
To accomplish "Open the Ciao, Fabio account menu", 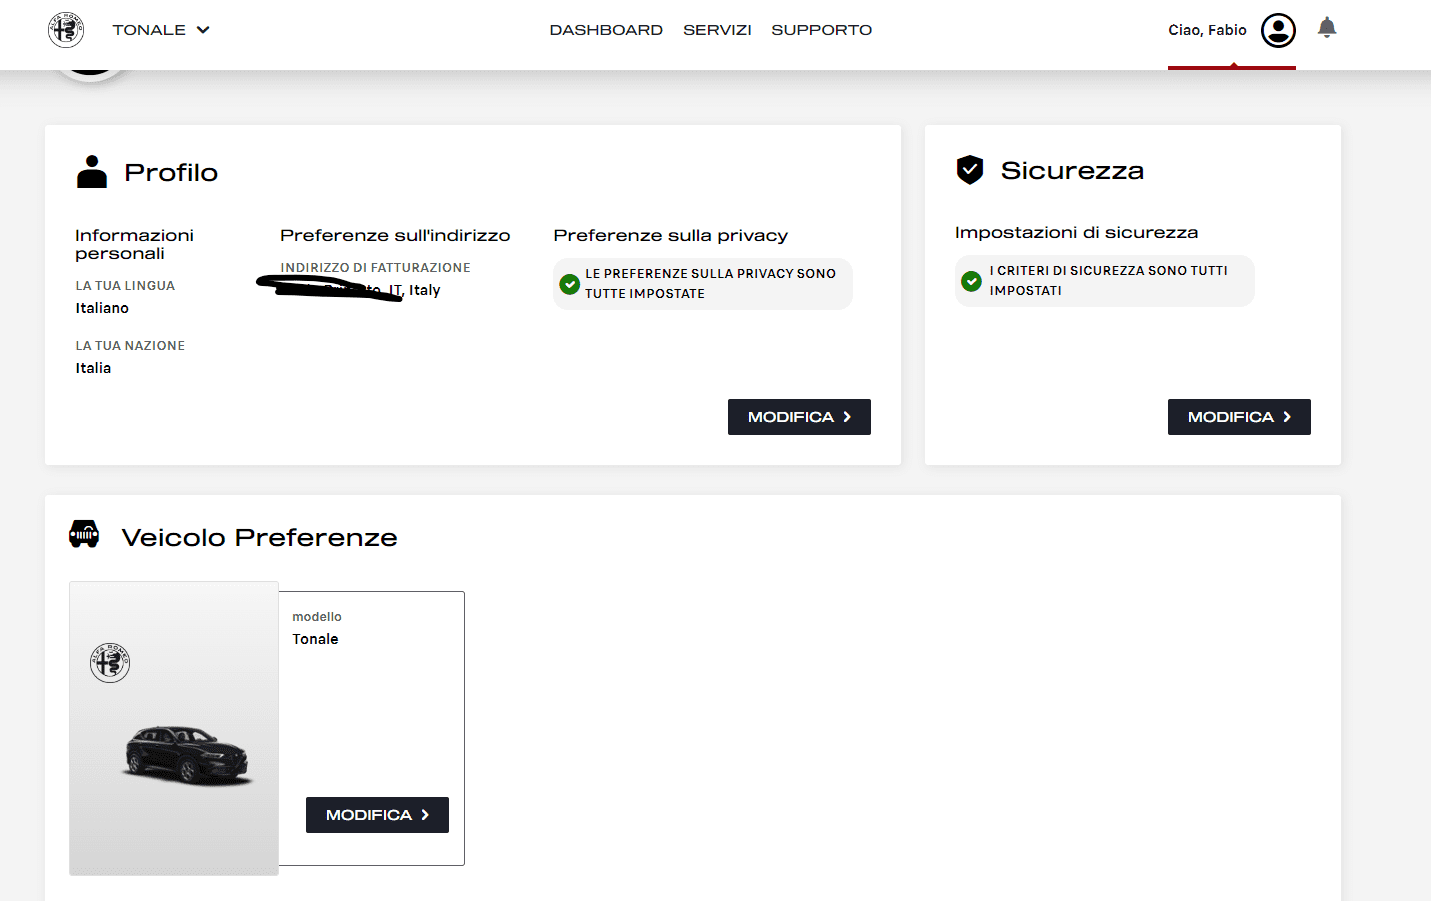I will 1207,30.
